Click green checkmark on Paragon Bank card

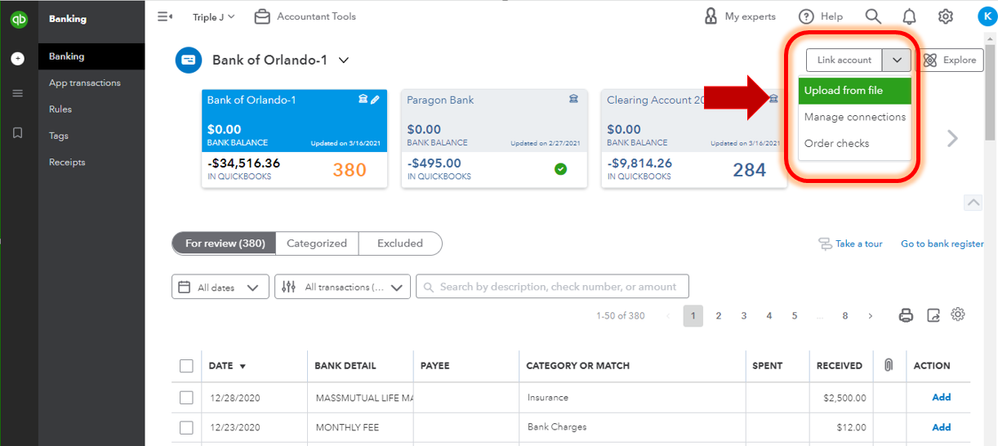560,169
